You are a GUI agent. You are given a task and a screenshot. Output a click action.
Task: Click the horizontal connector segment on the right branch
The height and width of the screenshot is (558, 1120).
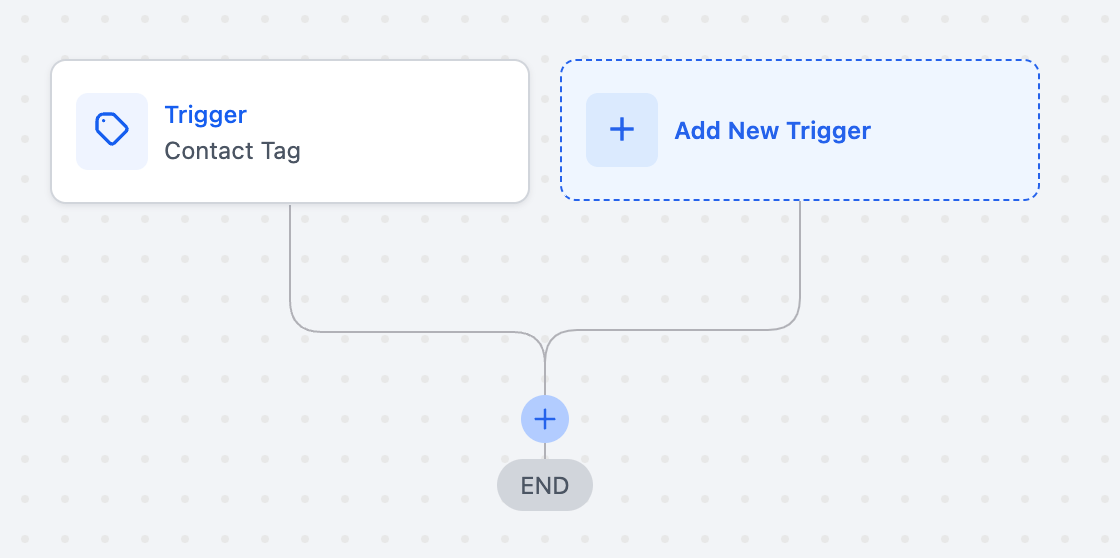click(x=680, y=331)
